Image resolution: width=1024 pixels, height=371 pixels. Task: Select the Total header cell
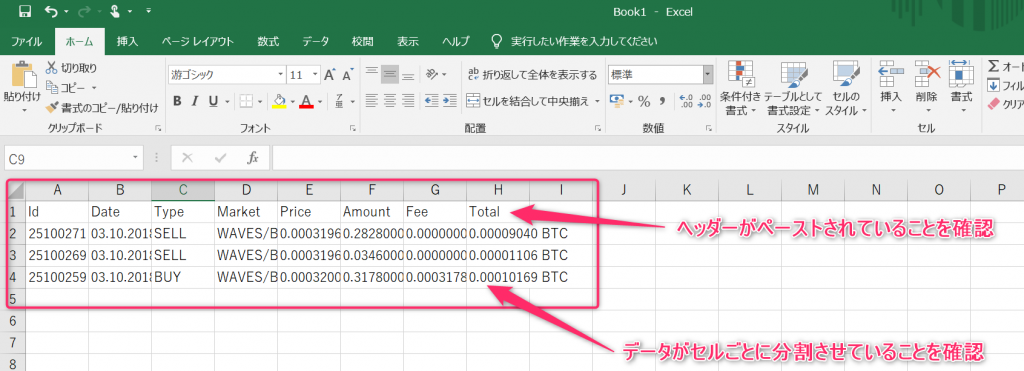tap(498, 212)
